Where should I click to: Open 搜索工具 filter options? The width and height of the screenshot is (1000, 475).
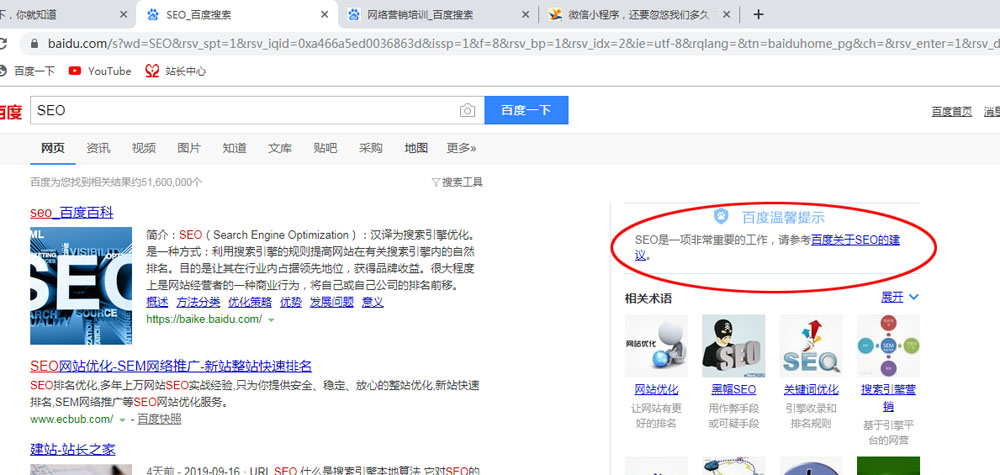point(457,182)
